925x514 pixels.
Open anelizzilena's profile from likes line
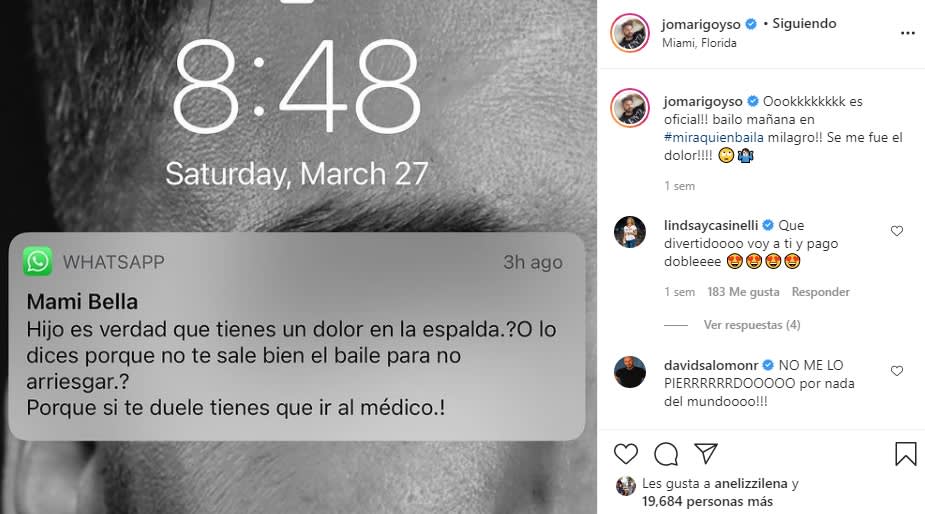[750, 483]
